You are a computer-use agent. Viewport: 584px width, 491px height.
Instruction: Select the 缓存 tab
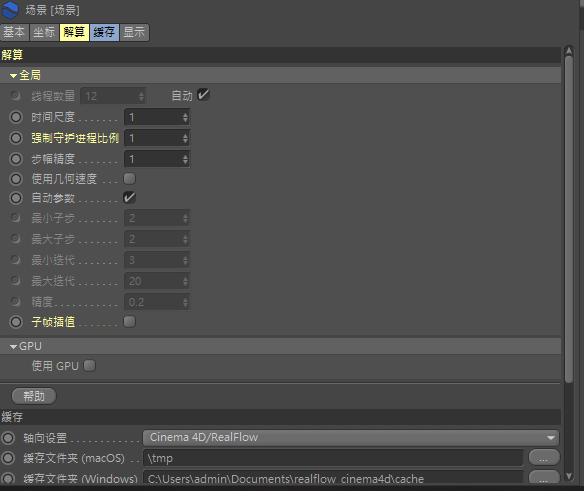[104, 32]
